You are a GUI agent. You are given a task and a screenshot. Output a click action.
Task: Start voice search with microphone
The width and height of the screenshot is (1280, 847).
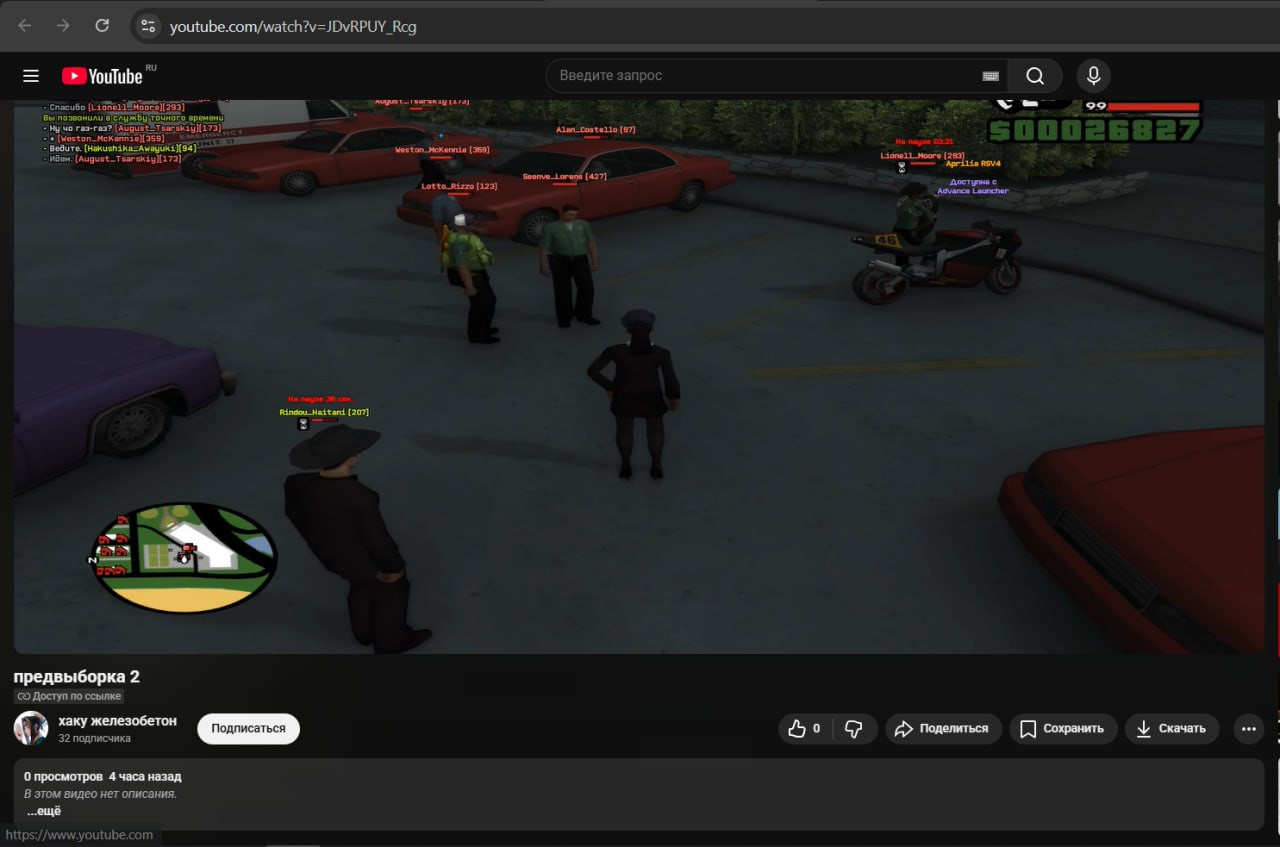pyautogui.click(x=1093, y=76)
